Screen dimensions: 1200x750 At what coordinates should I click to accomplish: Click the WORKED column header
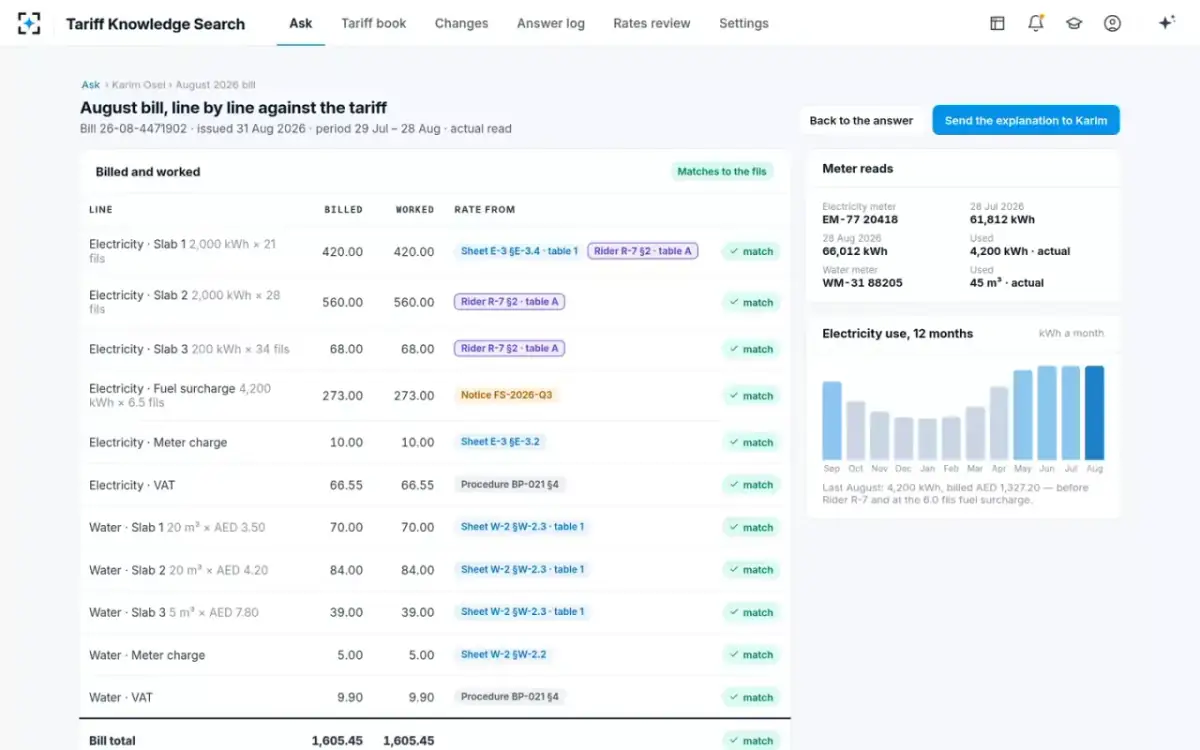[415, 210]
